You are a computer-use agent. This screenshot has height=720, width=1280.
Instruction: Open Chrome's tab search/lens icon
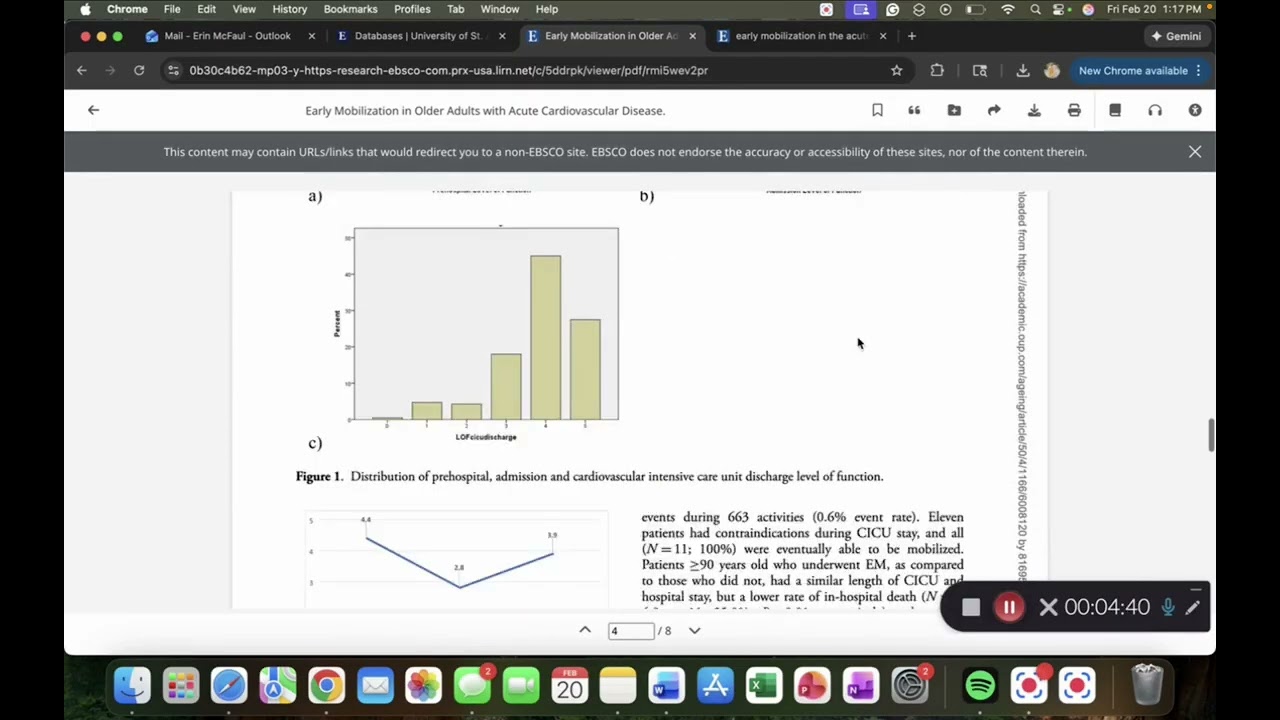[x=980, y=70]
